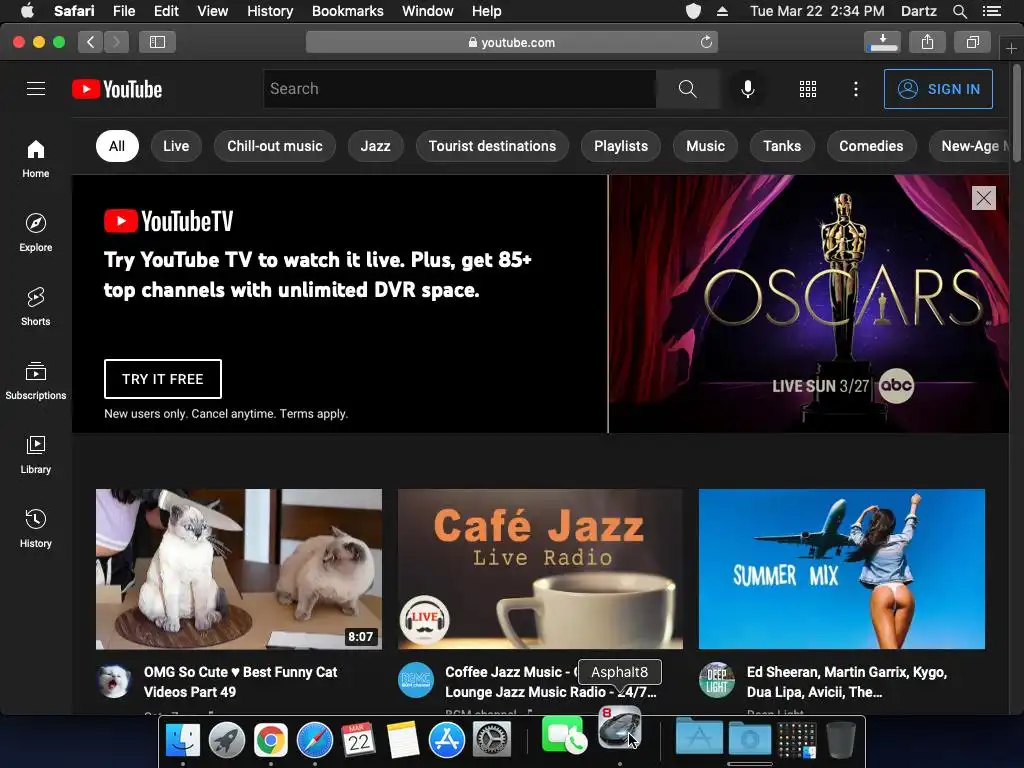Select the Music filter chip
1024x768 pixels.
point(705,146)
